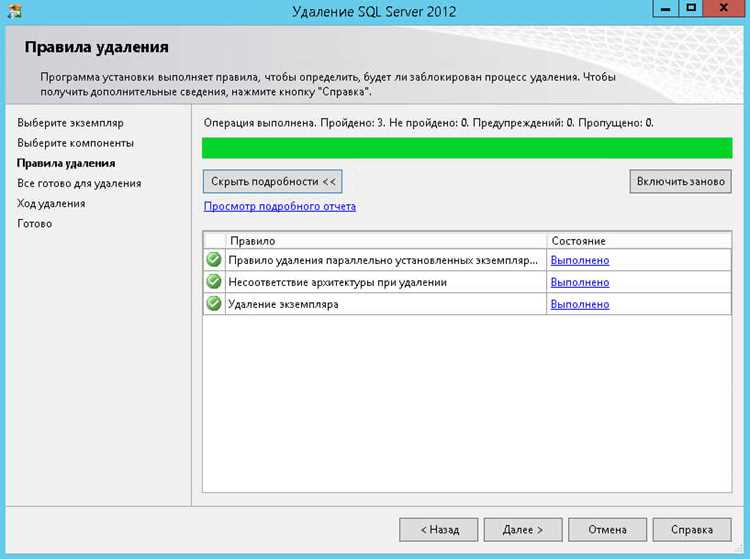This screenshot has width=750, height=559.
Task: Maximize the Удаление SQL Server 2012 window
Action: point(691,9)
